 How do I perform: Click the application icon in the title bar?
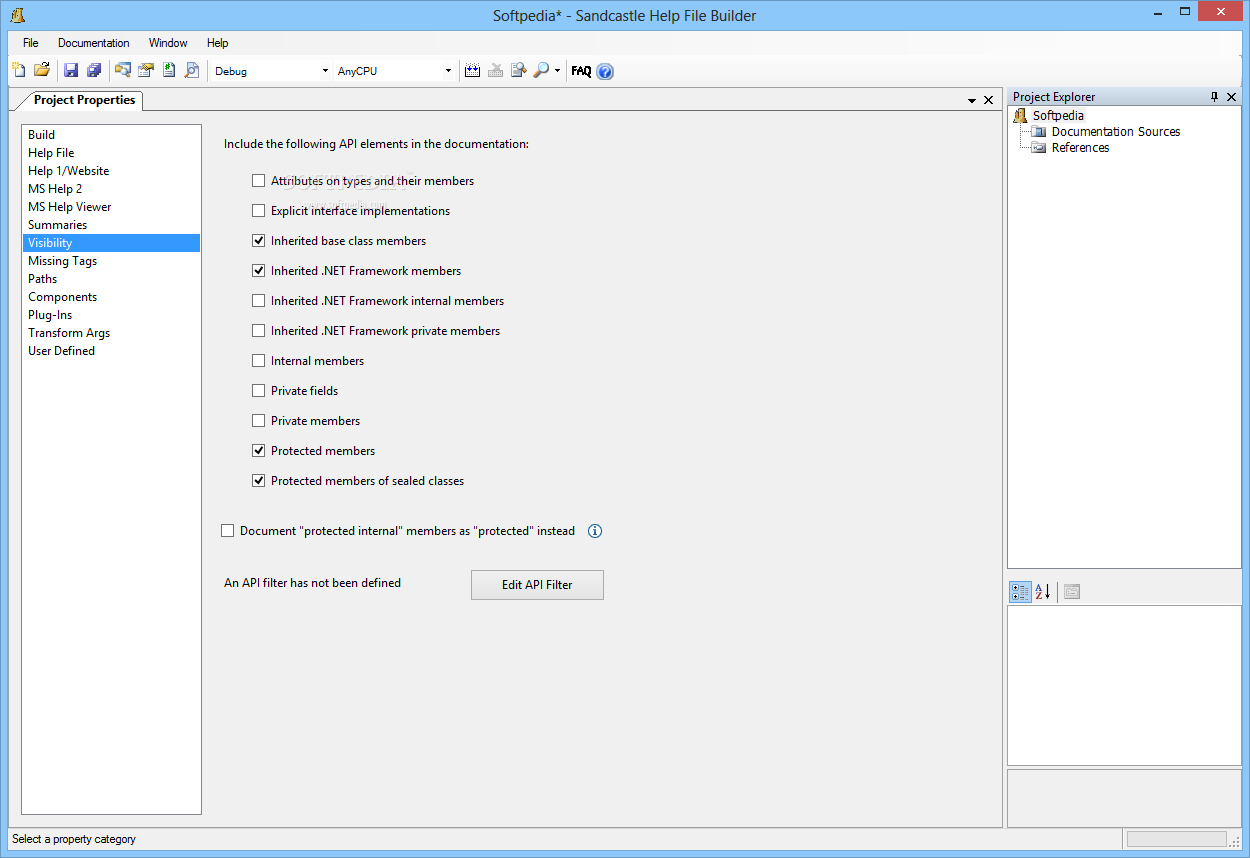(17, 14)
